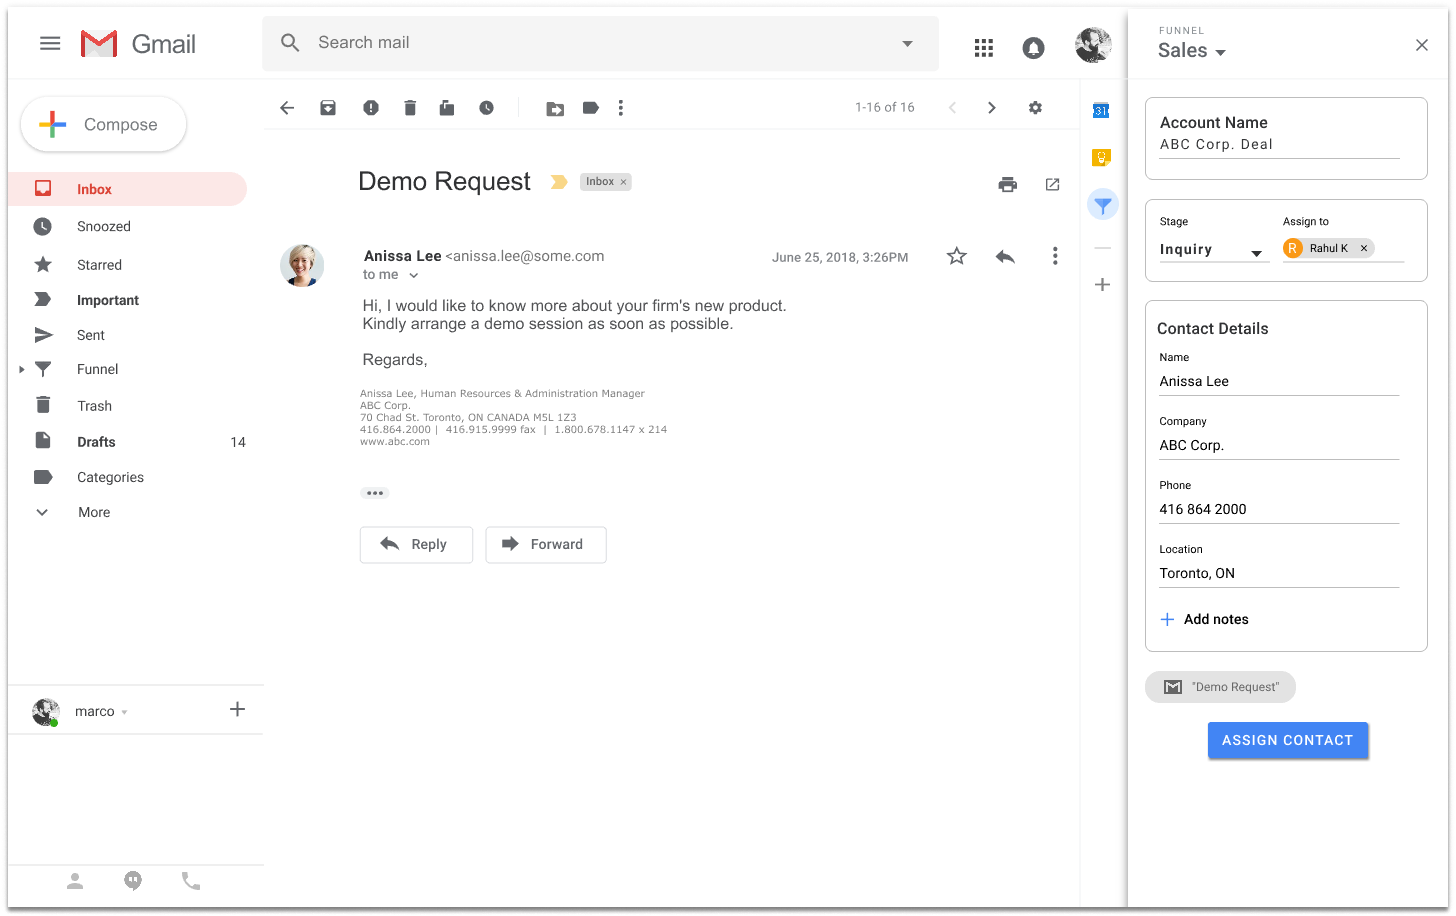
Task: Report this email as spam
Action: [x=371, y=108]
